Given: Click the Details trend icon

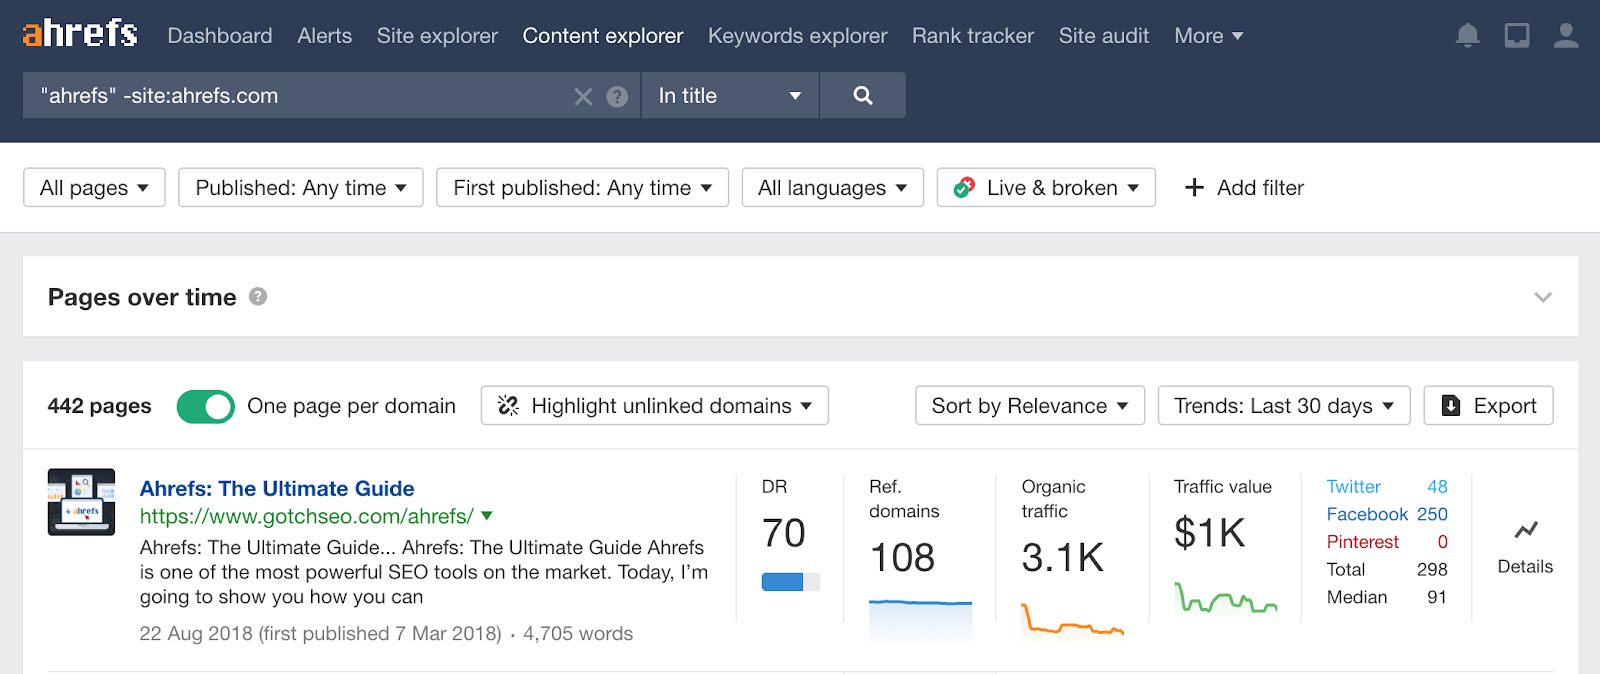Looking at the screenshot, I should (1525, 530).
